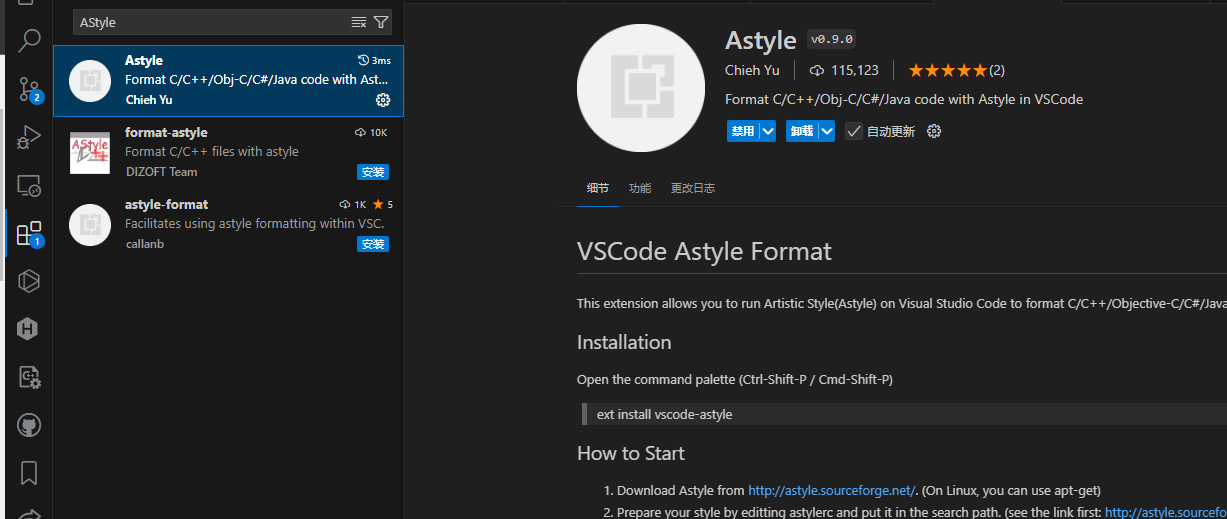Image resolution: width=1227 pixels, height=519 pixels.
Task: Install the astyle-format extension by callanb
Action: pyautogui.click(x=373, y=244)
